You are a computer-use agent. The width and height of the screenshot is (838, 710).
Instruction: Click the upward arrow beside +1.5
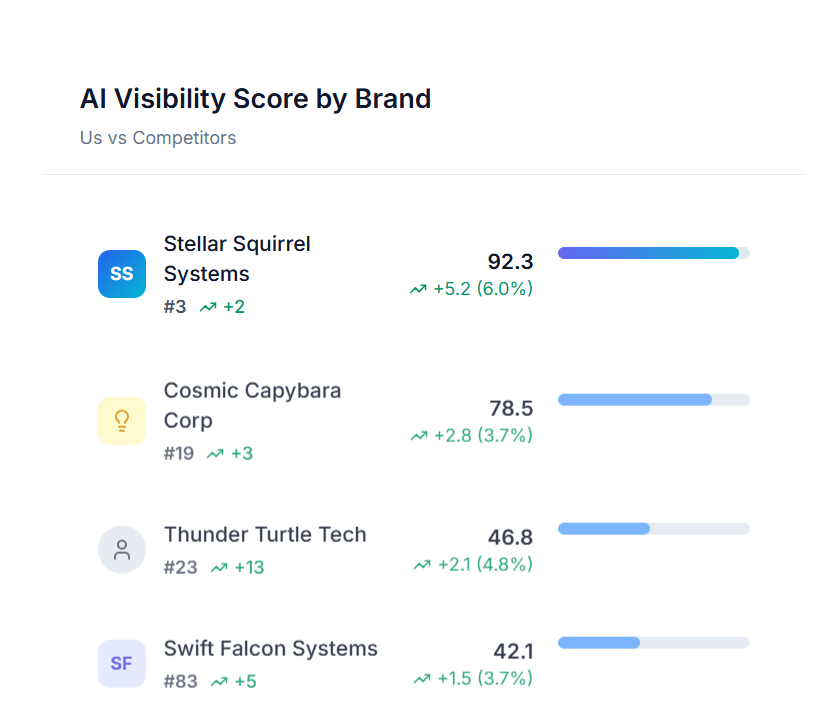(x=423, y=678)
